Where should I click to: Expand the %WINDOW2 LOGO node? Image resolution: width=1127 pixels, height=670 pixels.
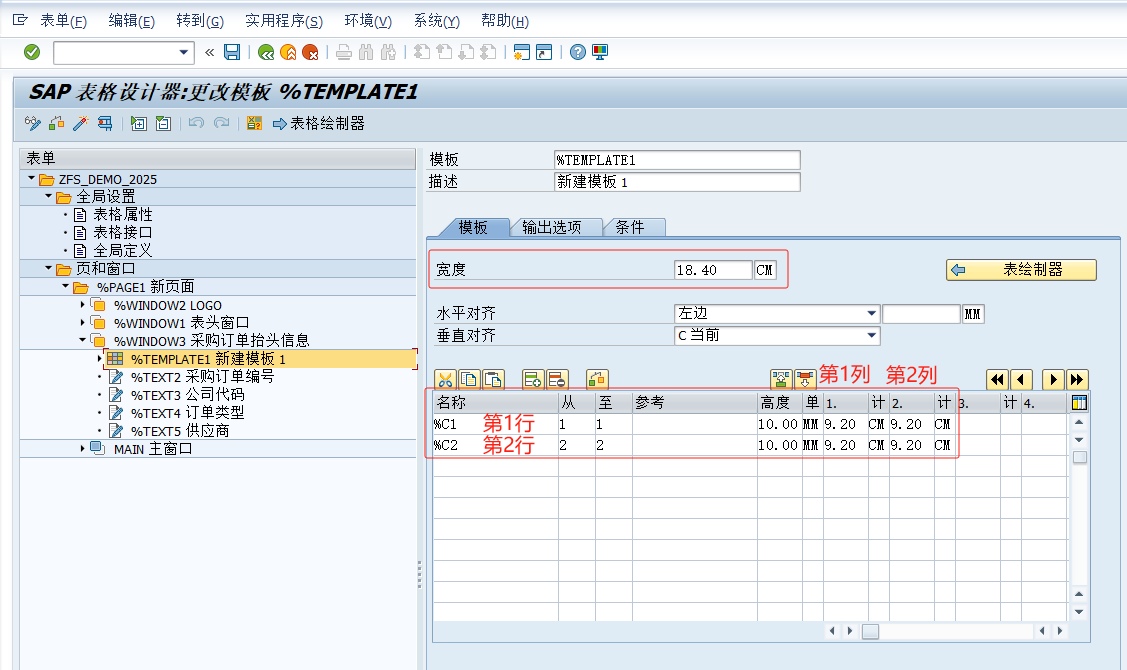pos(83,305)
